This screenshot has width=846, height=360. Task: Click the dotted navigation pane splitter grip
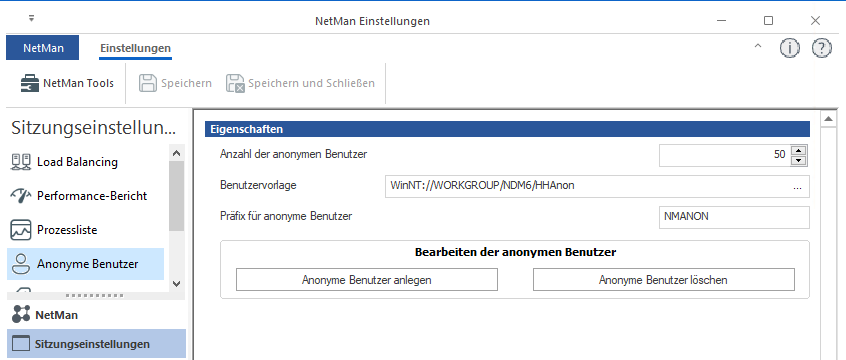click(x=94, y=295)
